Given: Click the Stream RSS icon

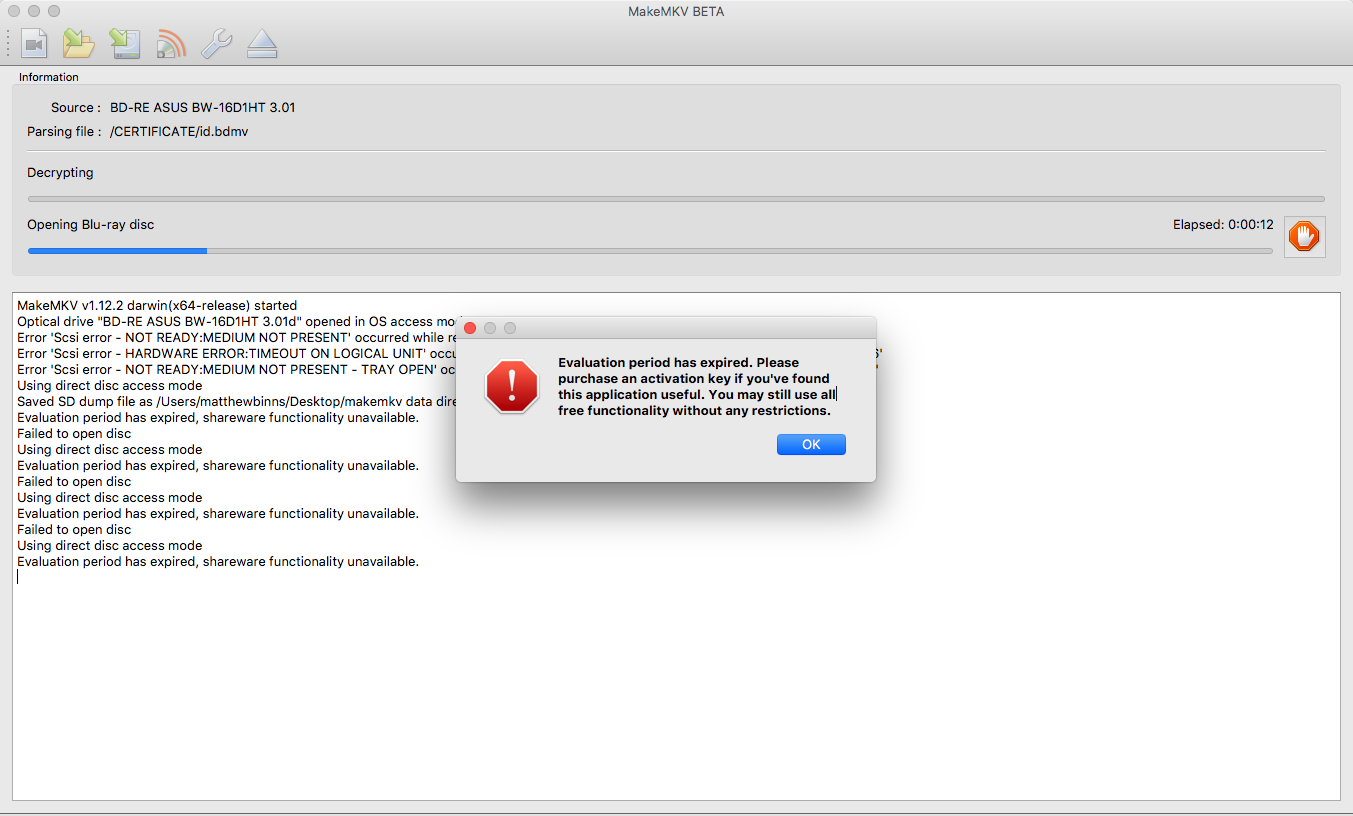Looking at the screenshot, I should 171,43.
